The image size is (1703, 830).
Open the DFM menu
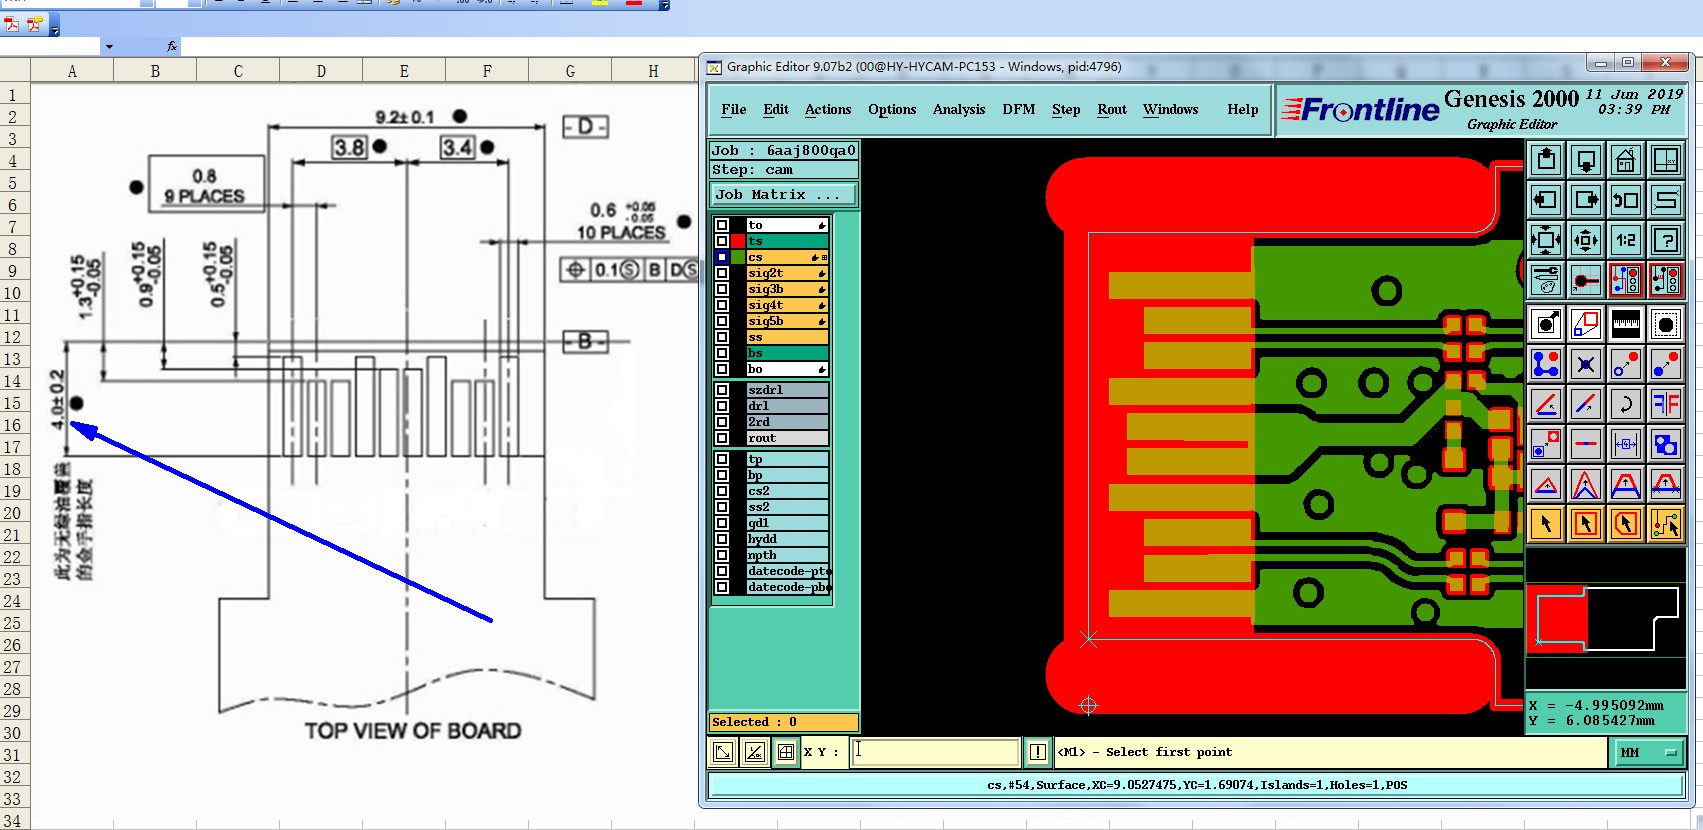pyautogui.click(x=1019, y=109)
